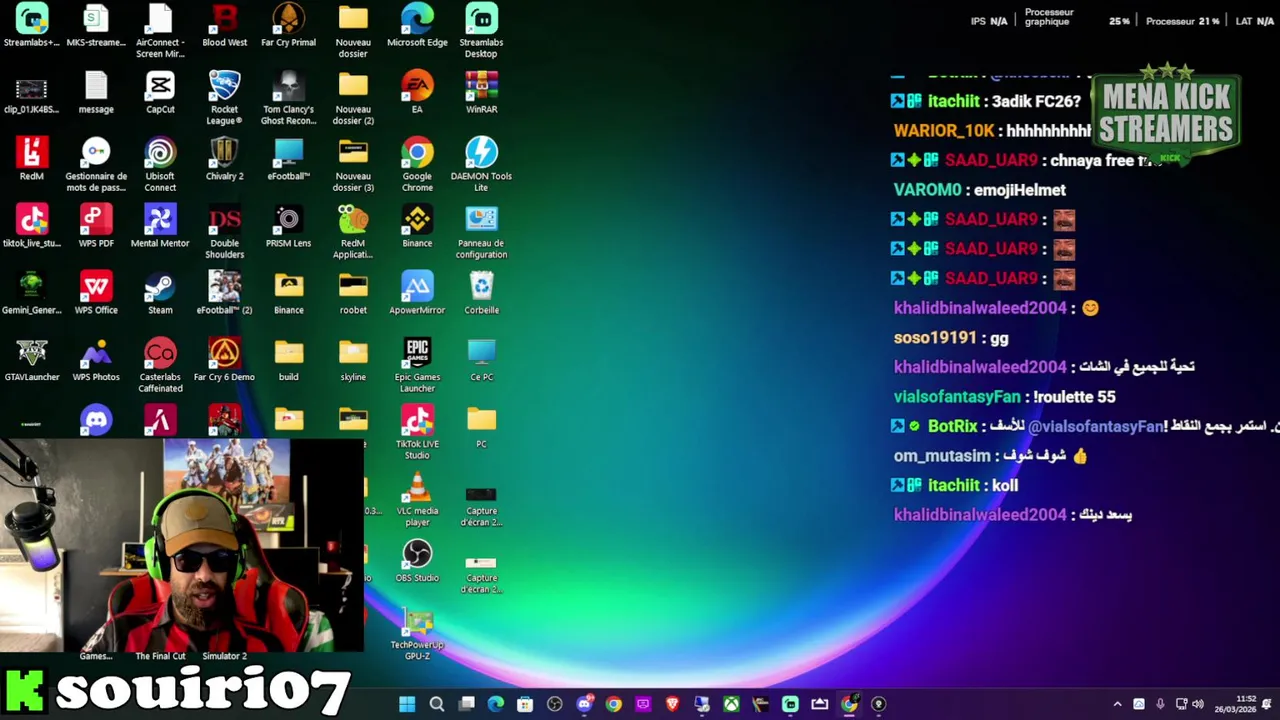Open the Nouveau dossier (3) folder
The width and height of the screenshot is (1280, 720).
(353, 165)
